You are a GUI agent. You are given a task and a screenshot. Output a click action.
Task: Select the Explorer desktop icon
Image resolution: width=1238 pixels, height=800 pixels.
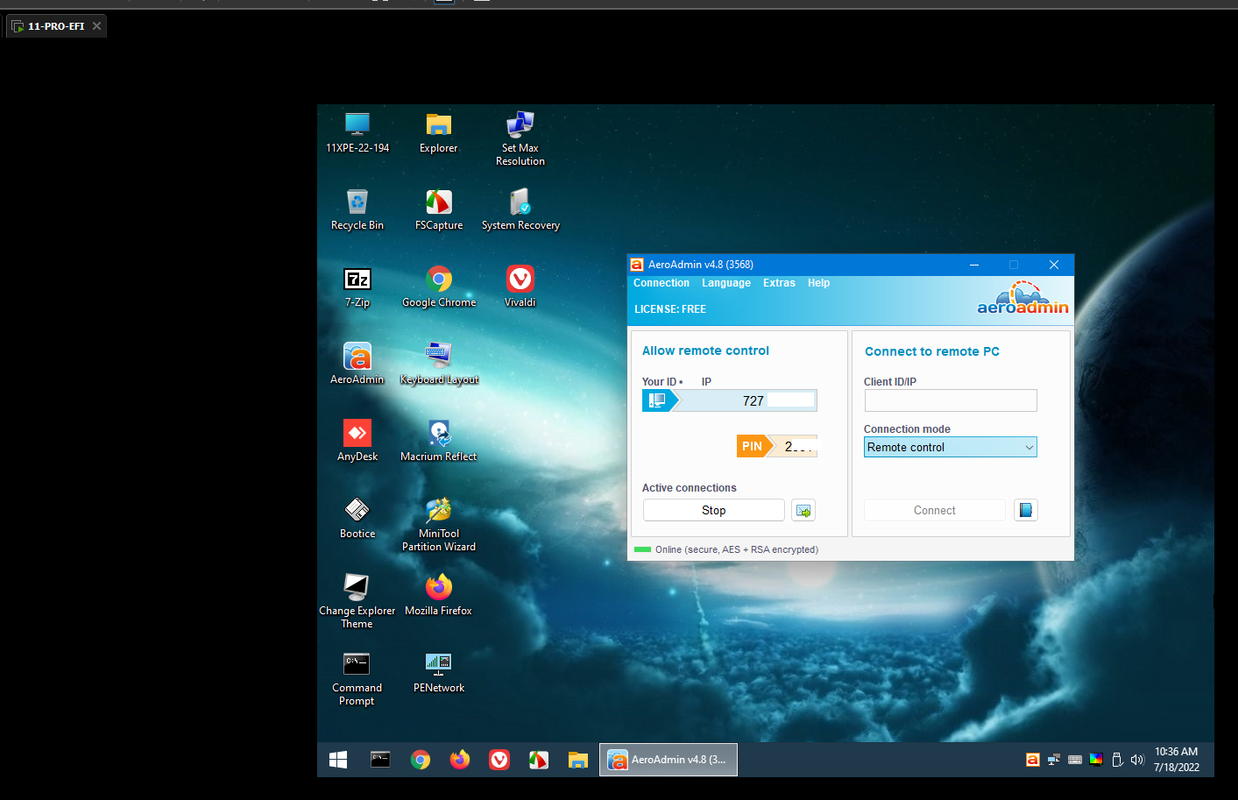pyautogui.click(x=438, y=133)
